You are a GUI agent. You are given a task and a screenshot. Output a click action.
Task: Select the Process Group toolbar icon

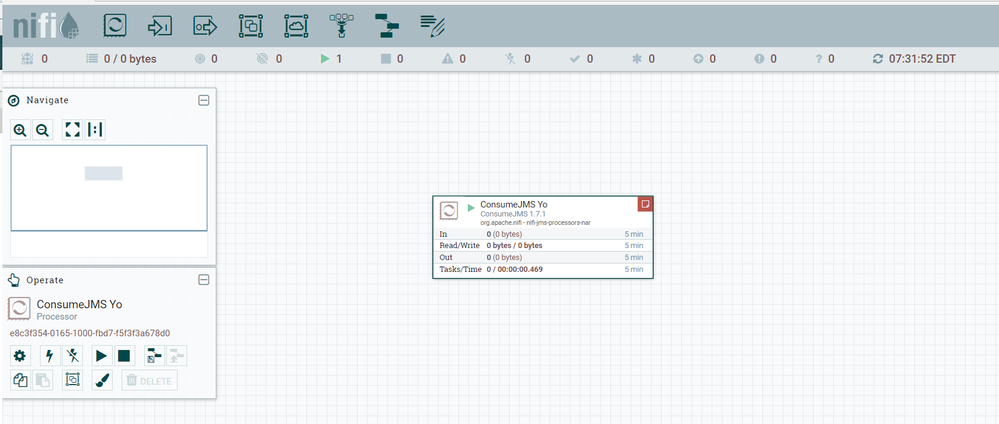(x=250, y=26)
